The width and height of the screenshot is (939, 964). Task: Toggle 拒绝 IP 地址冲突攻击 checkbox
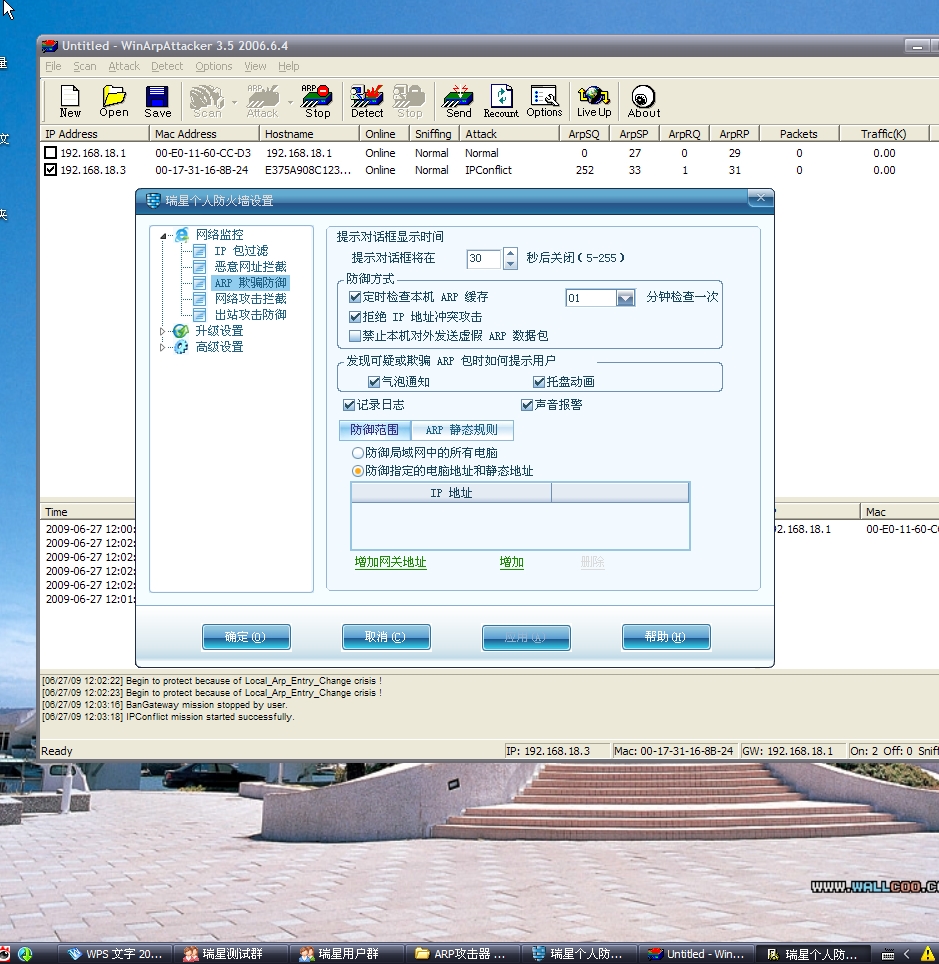click(355, 317)
